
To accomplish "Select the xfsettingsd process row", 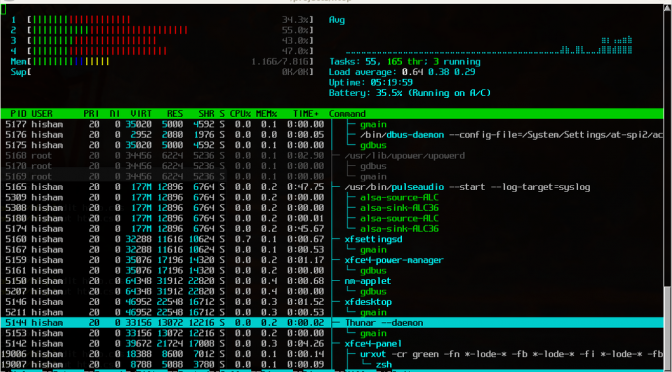I will (332, 239).
